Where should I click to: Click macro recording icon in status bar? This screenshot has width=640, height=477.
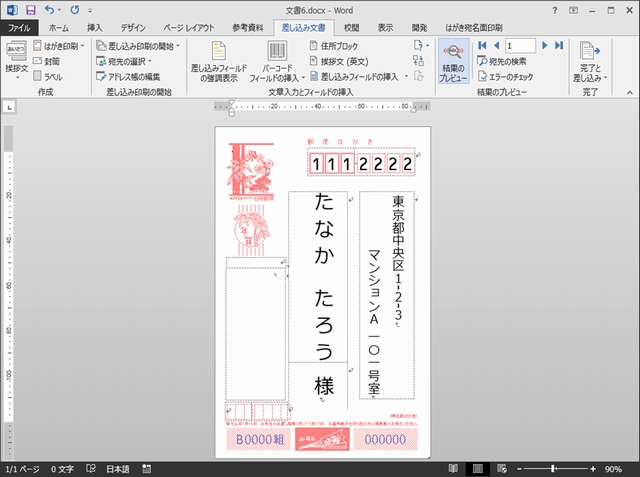click(x=147, y=469)
